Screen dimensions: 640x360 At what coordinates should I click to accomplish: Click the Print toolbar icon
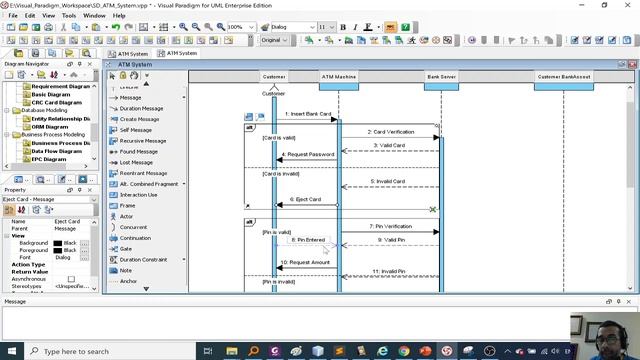click(x=48, y=27)
